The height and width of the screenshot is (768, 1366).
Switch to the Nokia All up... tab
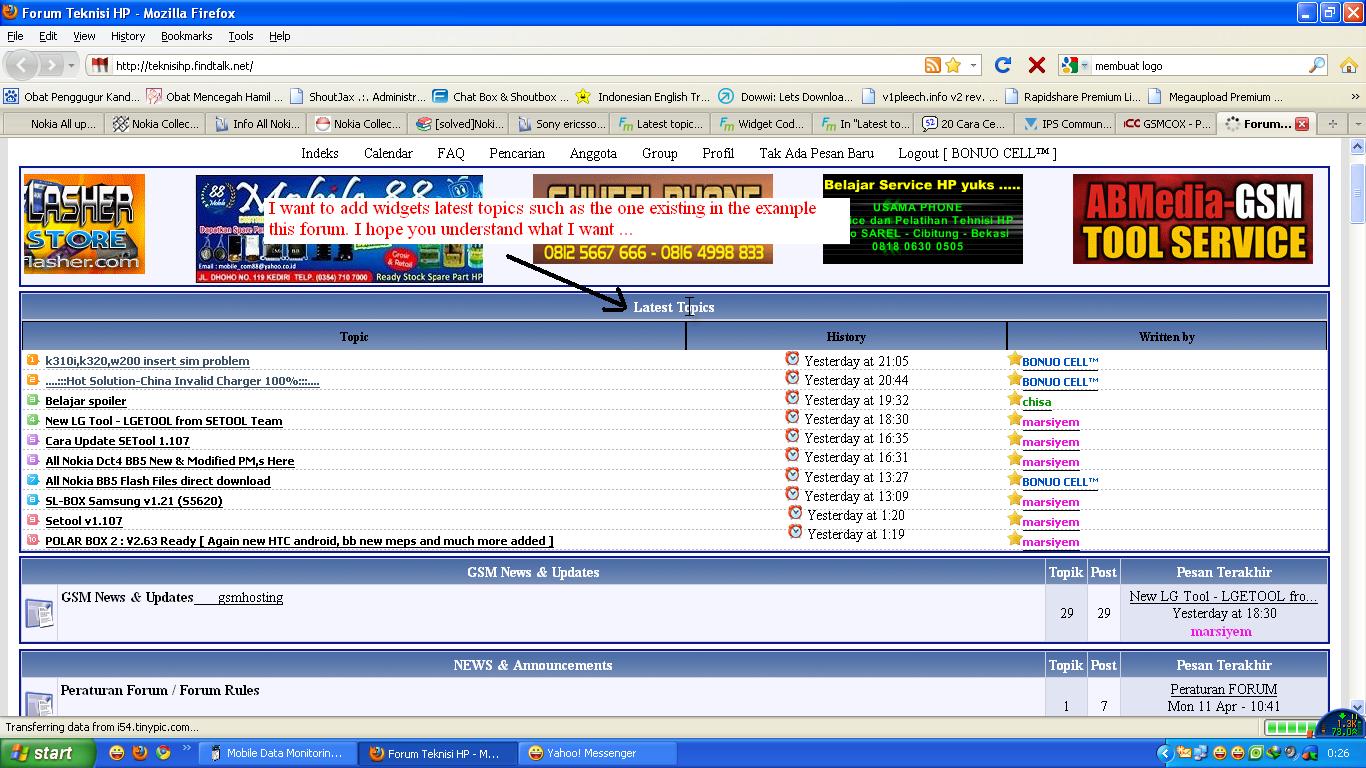tap(54, 124)
